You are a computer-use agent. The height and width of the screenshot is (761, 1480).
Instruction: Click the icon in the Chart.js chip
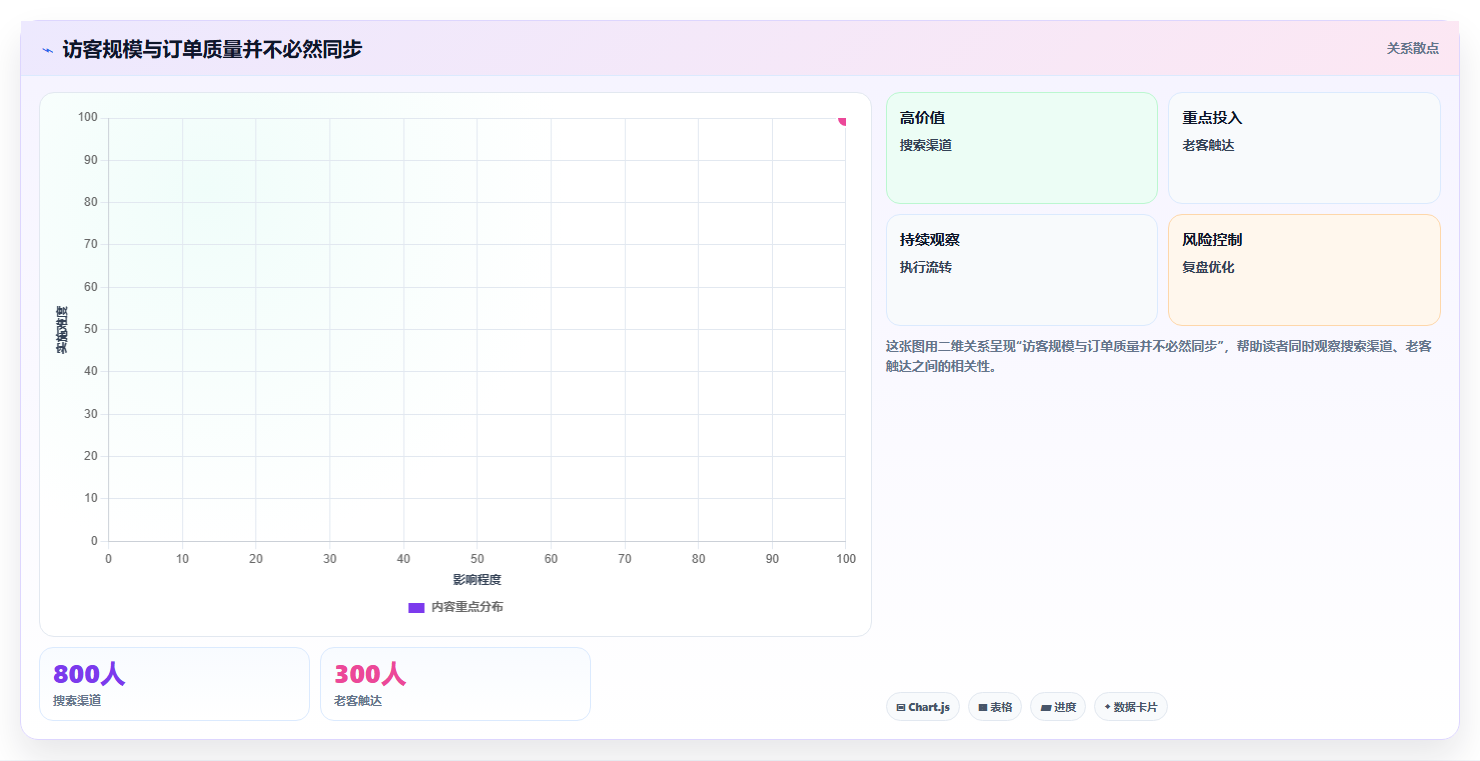[901, 707]
